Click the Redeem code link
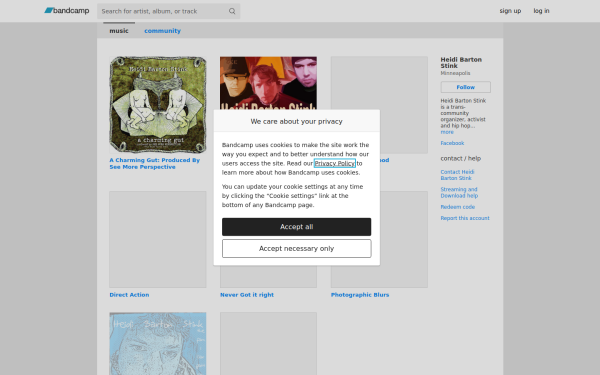The height and width of the screenshot is (375, 600). (x=458, y=207)
